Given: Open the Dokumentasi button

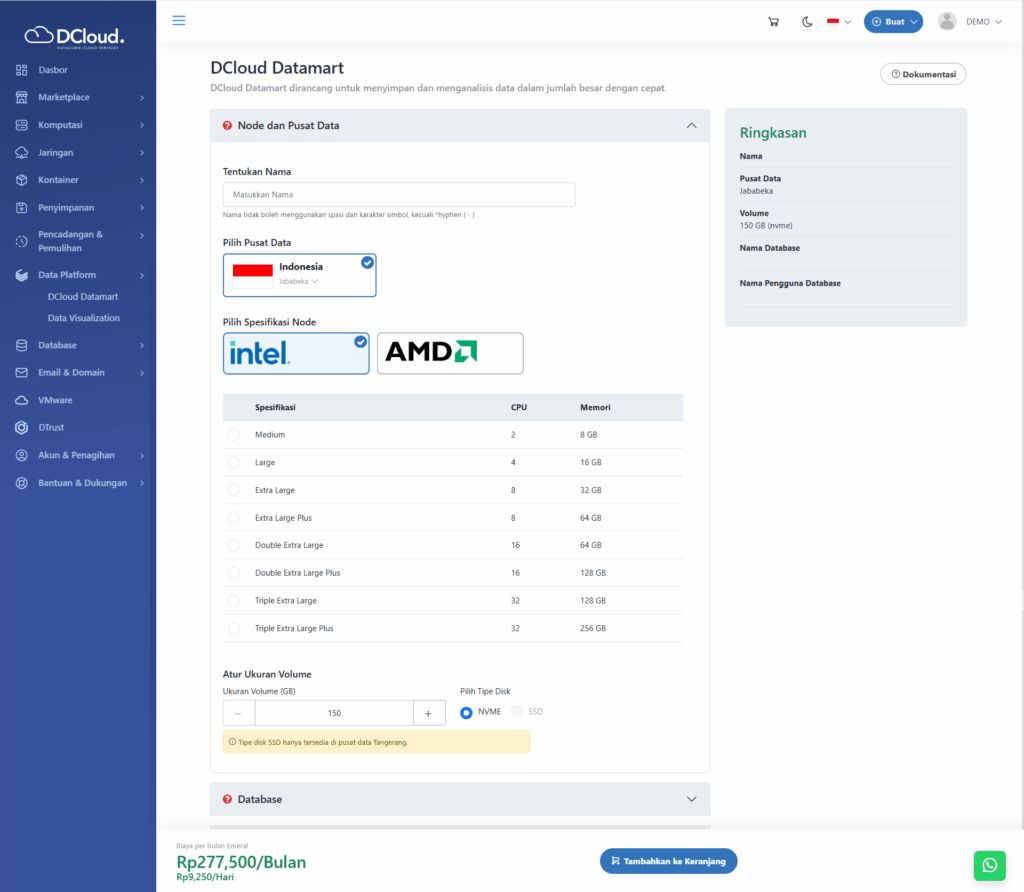Looking at the screenshot, I should [923, 74].
